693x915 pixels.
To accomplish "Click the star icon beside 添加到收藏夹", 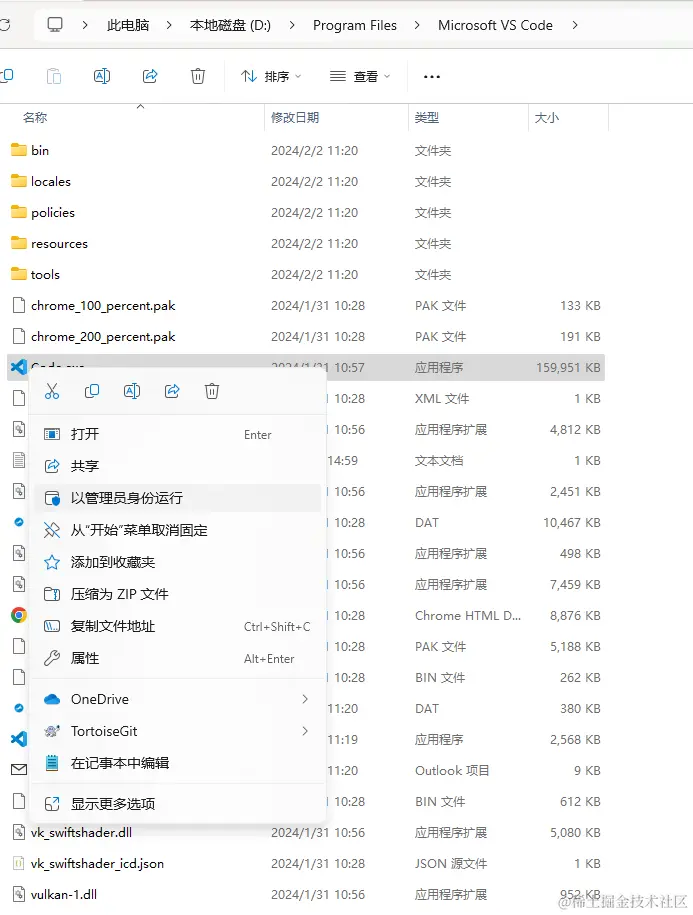I will (x=52, y=562).
